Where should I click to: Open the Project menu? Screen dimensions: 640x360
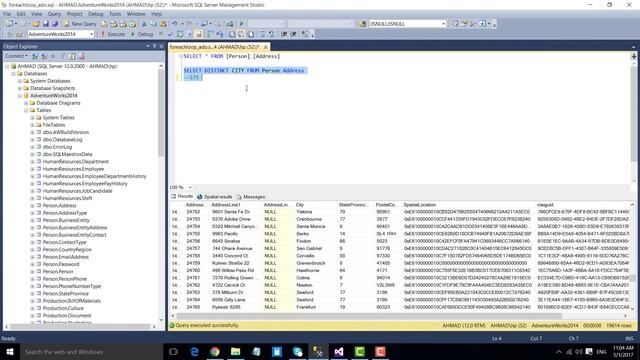tap(74, 14)
